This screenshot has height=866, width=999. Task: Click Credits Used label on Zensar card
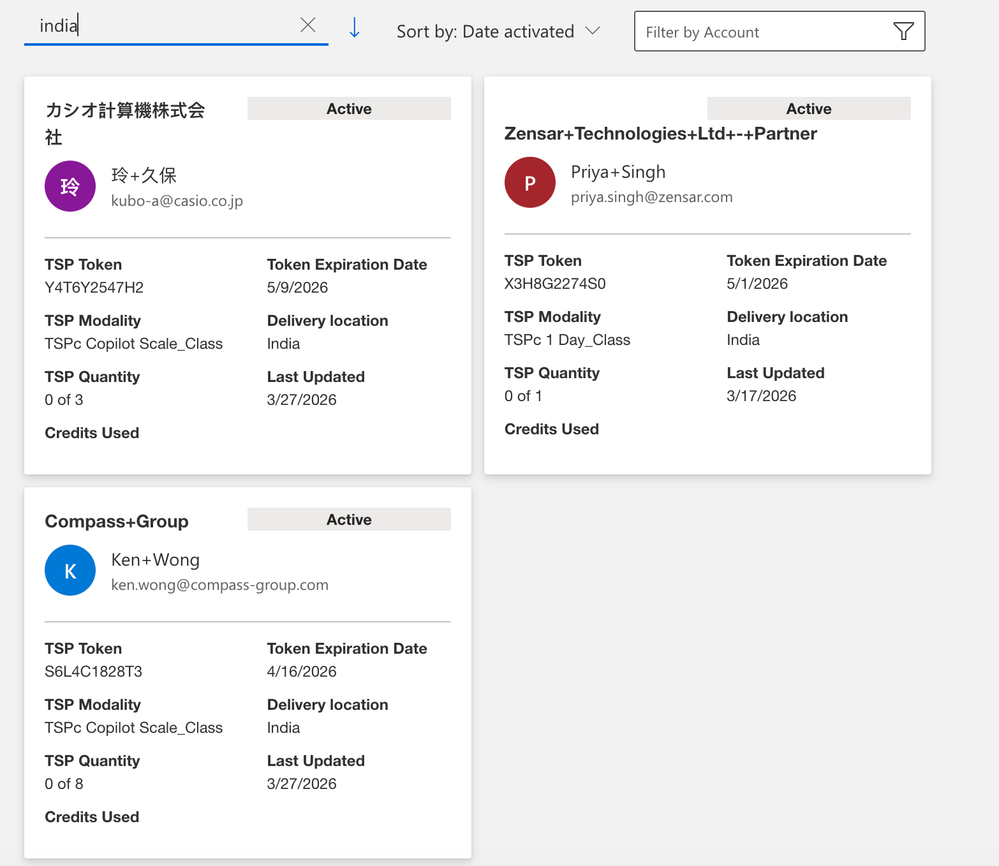pyautogui.click(x=552, y=429)
